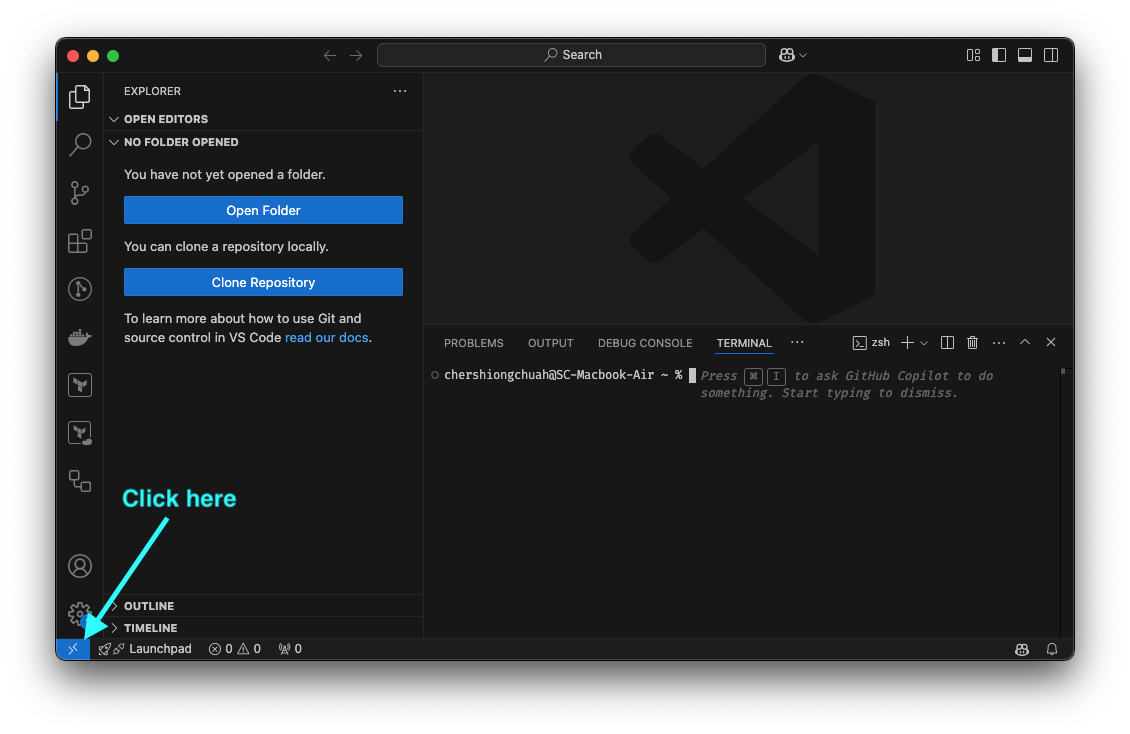
Task: Split the terminal
Action: click(947, 343)
